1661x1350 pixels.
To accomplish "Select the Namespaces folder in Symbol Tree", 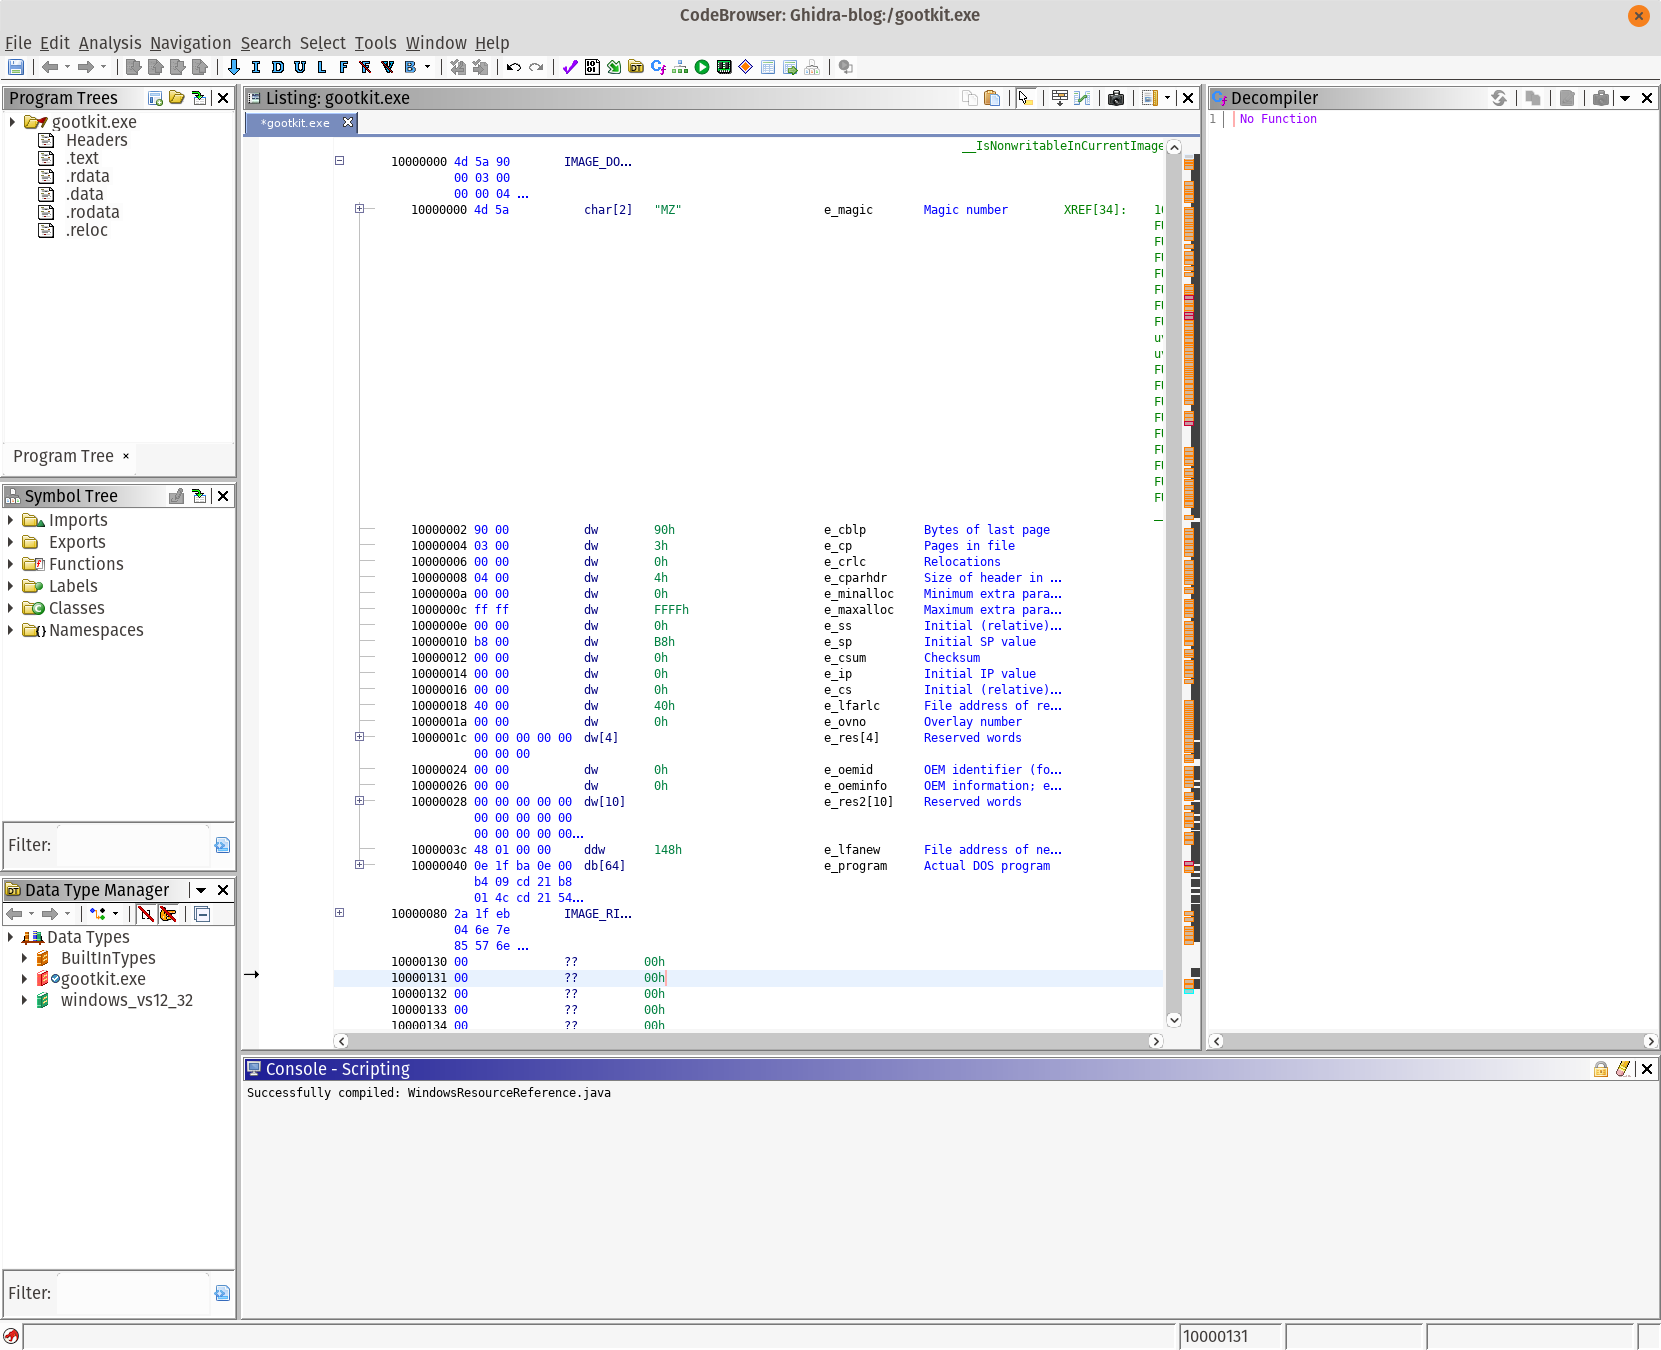I will click(96, 630).
